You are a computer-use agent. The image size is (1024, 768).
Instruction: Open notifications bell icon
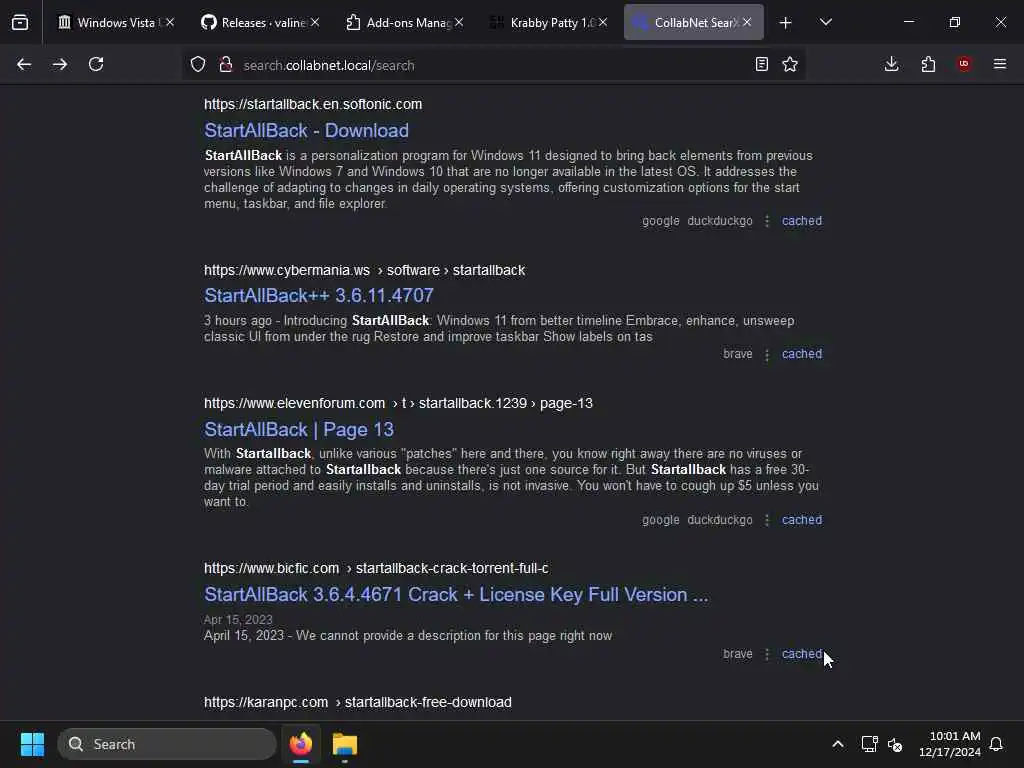[x=997, y=744]
